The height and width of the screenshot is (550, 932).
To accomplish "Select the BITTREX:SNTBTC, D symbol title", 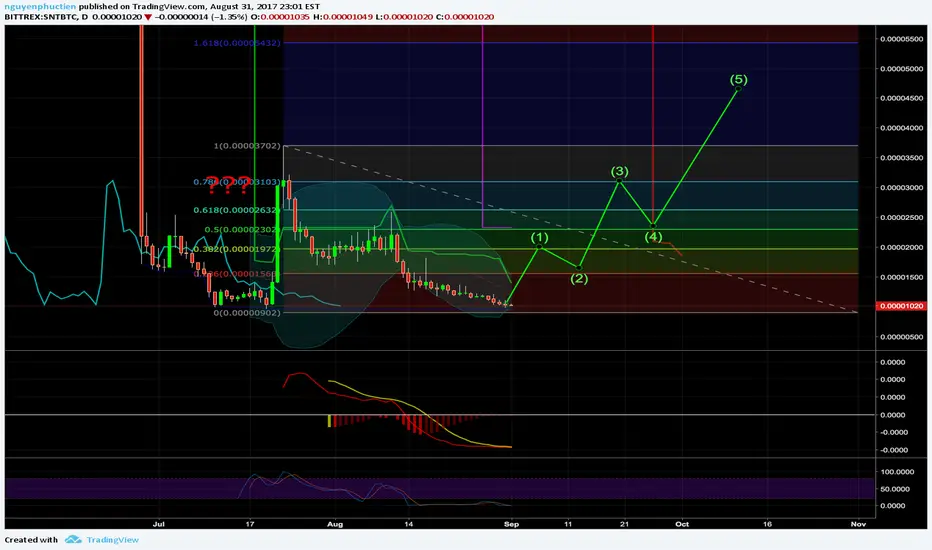I will [46, 17].
